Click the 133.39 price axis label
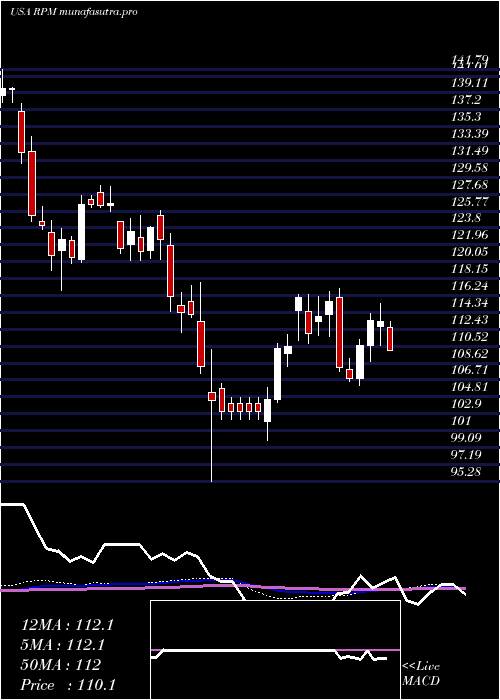The image size is (500, 700). (x=470, y=134)
